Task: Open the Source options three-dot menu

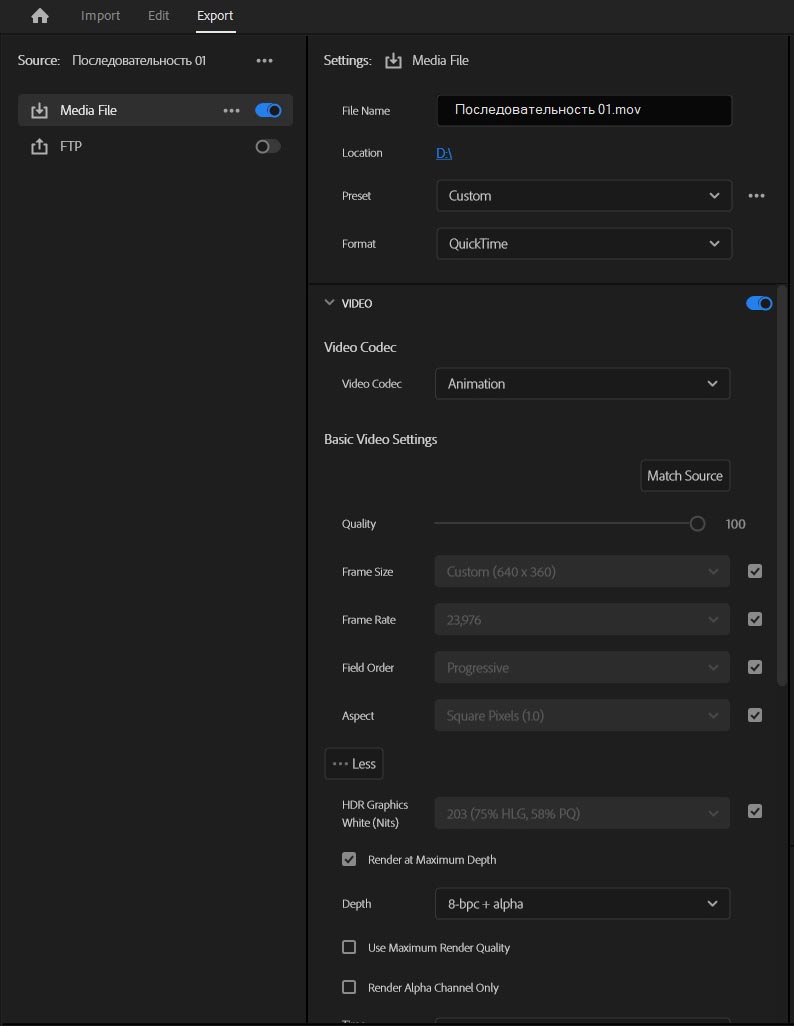Action: point(264,61)
